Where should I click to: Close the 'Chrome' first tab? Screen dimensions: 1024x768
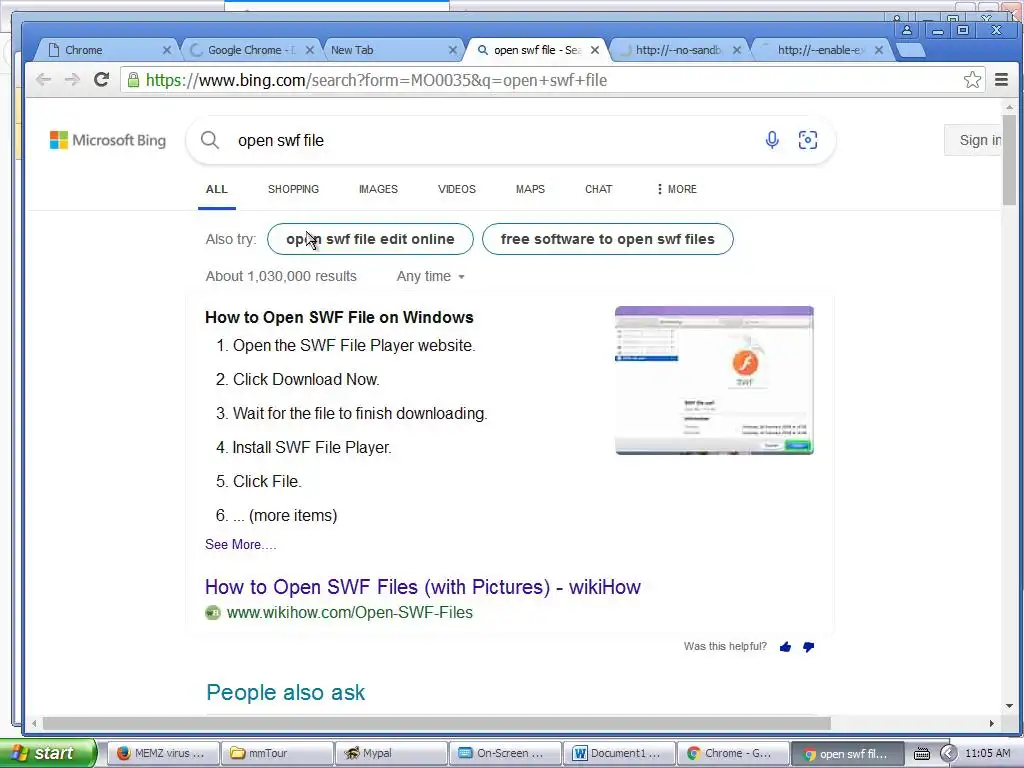(x=167, y=50)
